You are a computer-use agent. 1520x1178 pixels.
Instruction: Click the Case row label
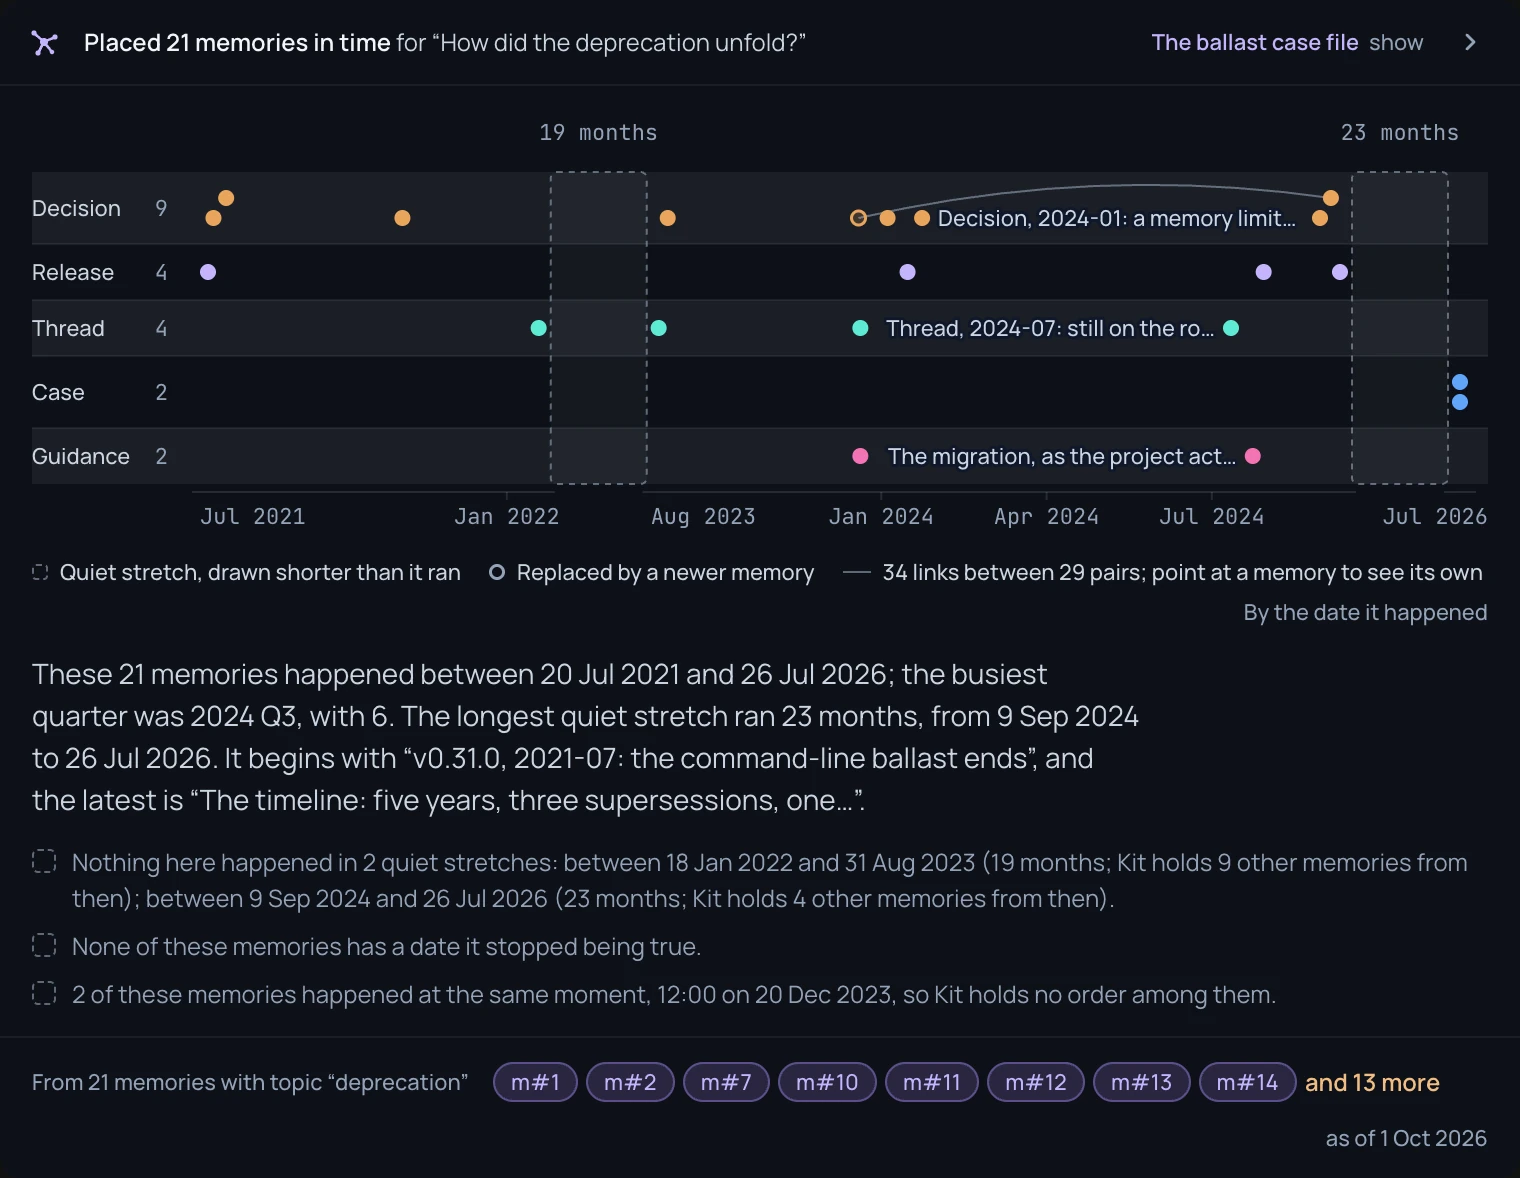click(x=58, y=392)
